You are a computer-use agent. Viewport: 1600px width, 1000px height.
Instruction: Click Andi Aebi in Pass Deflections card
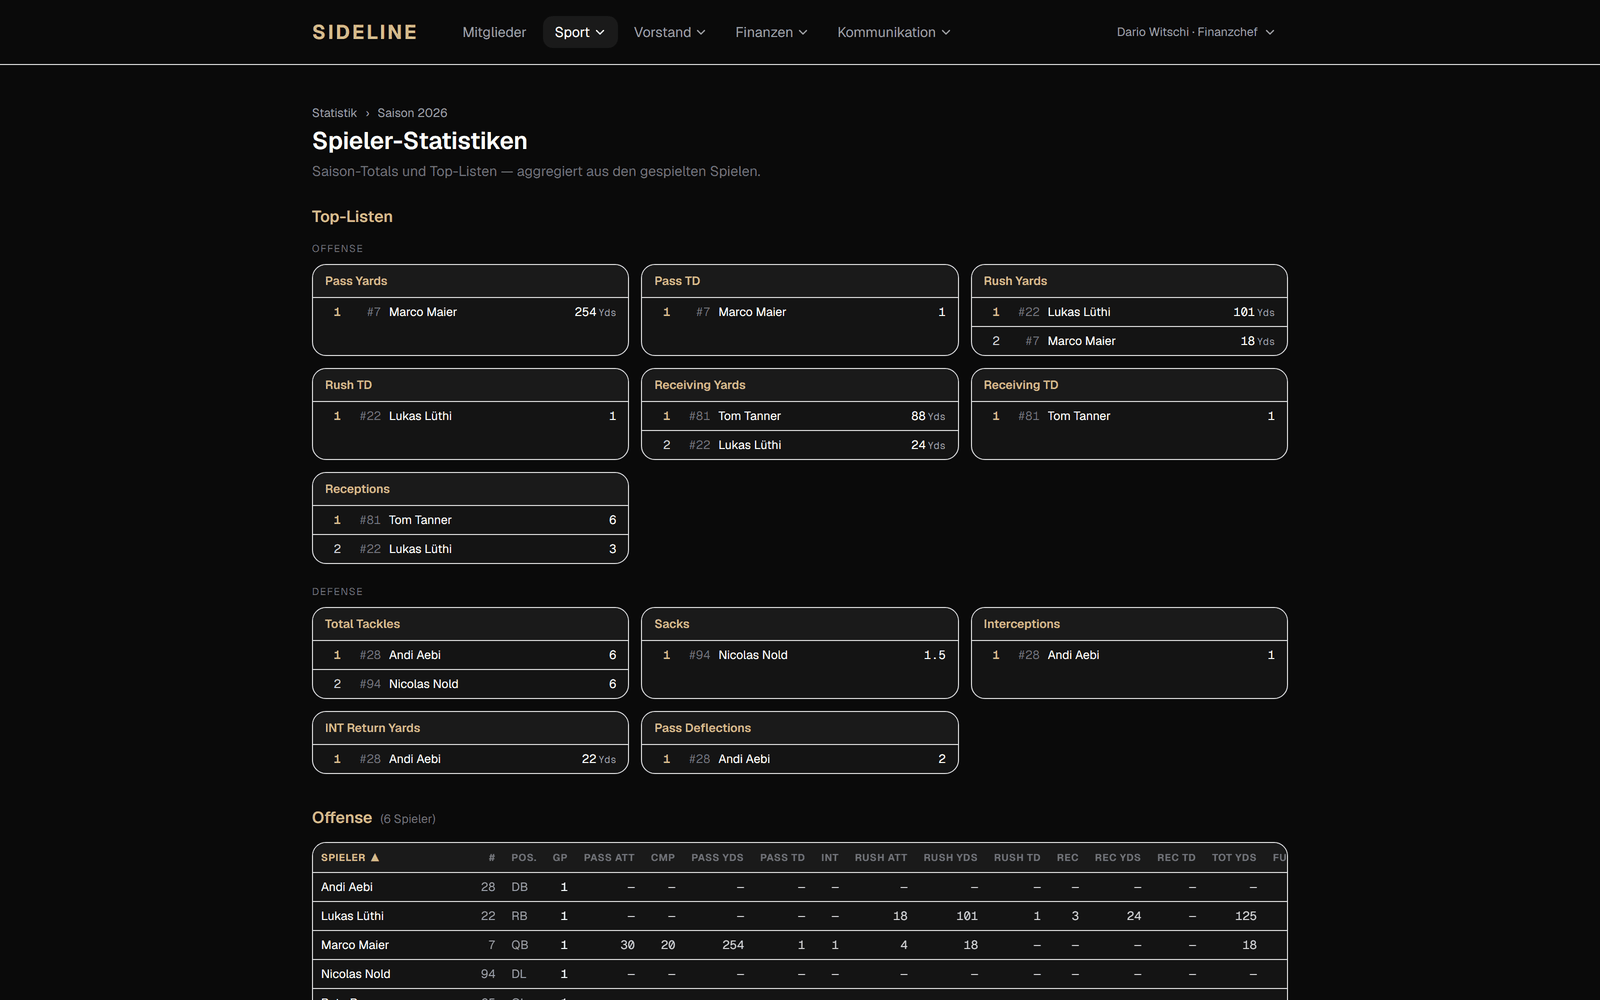pos(744,759)
